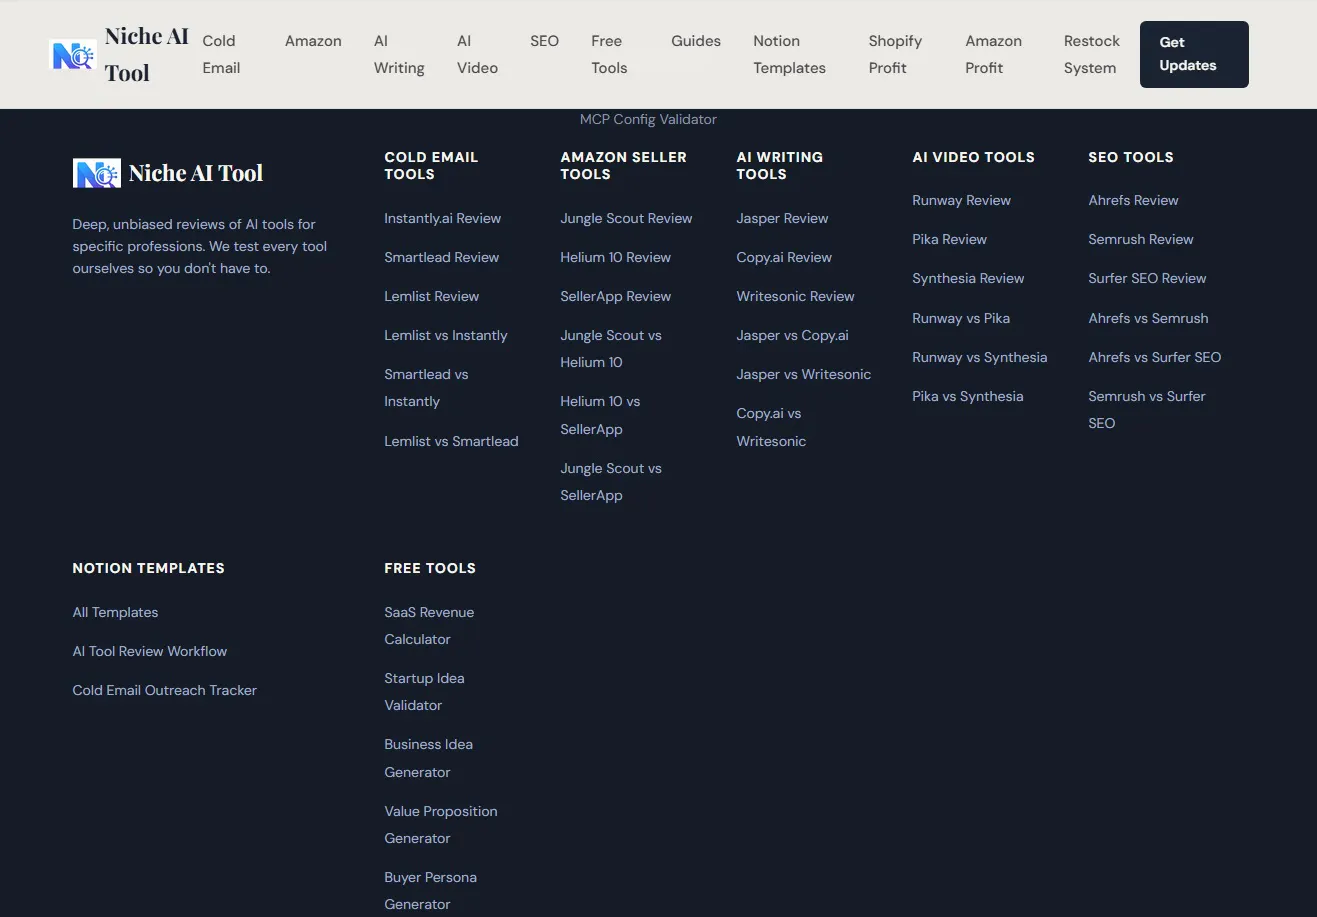
Task: Visit the Guides nav link
Action: pos(696,41)
